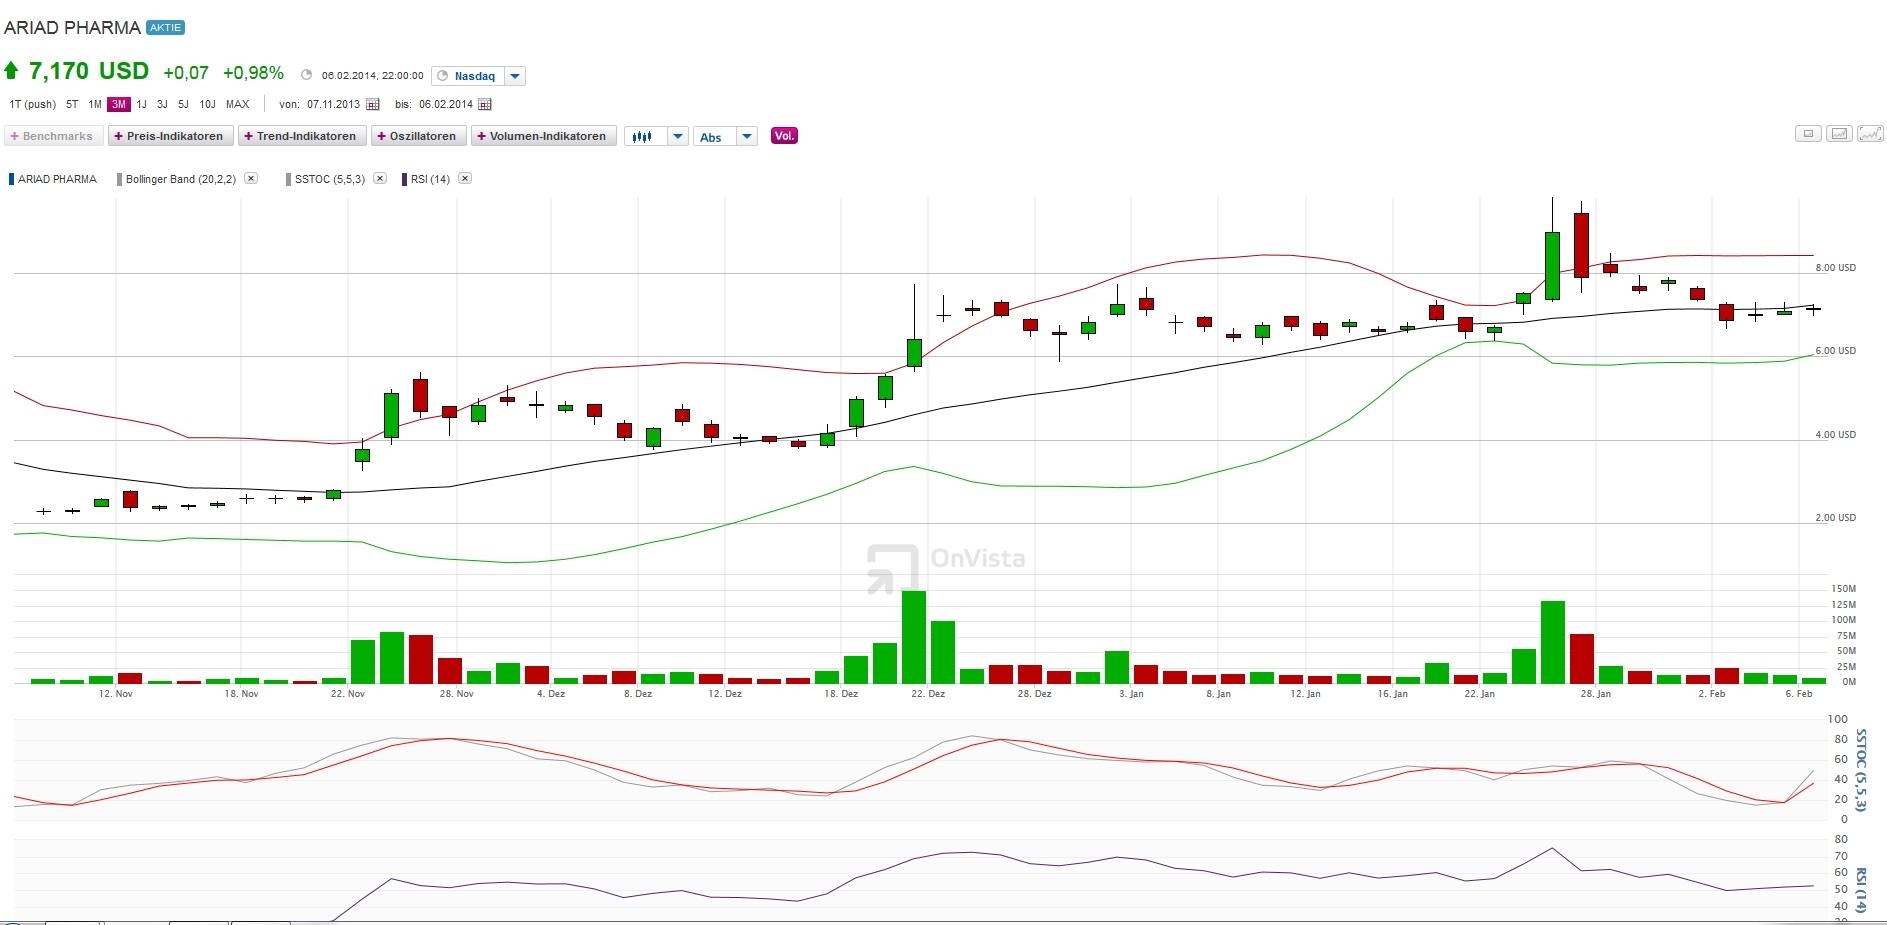
Task: Switch to the fullscreen chart view
Action: [1871, 134]
